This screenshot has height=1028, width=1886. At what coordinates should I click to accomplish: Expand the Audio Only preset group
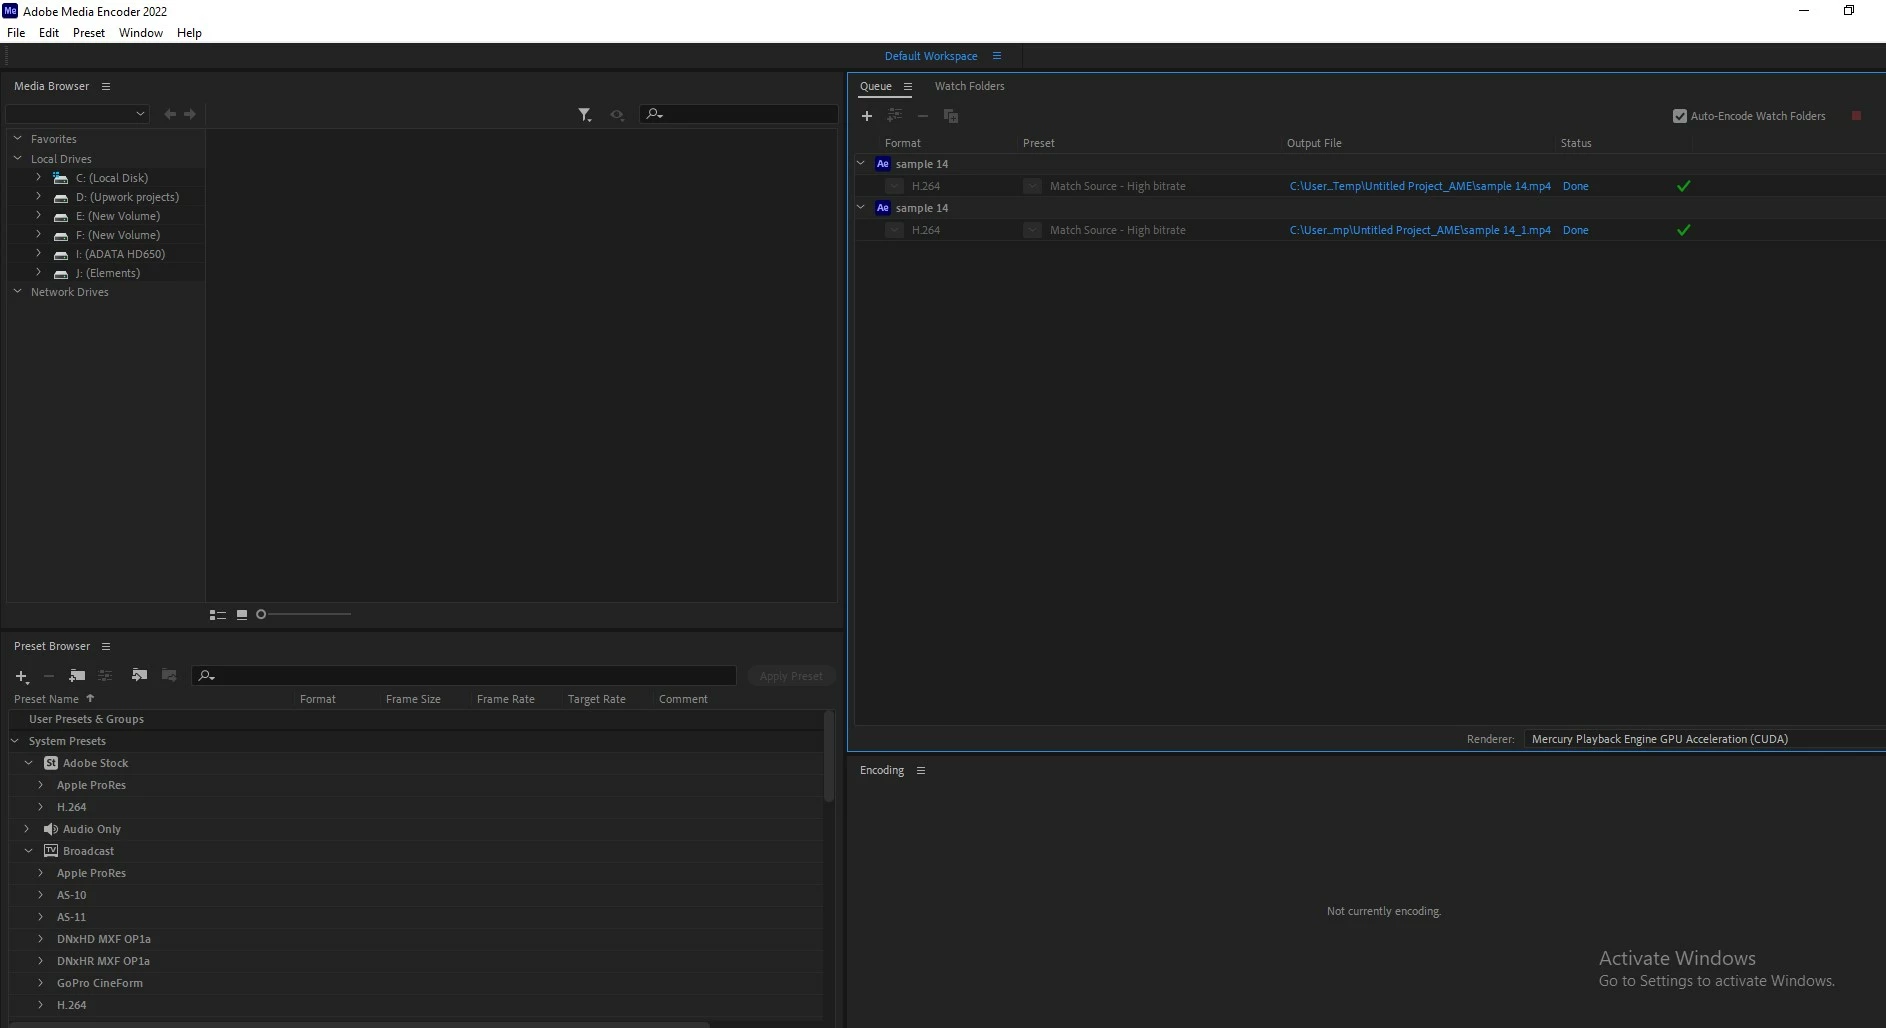click(27, 829)
